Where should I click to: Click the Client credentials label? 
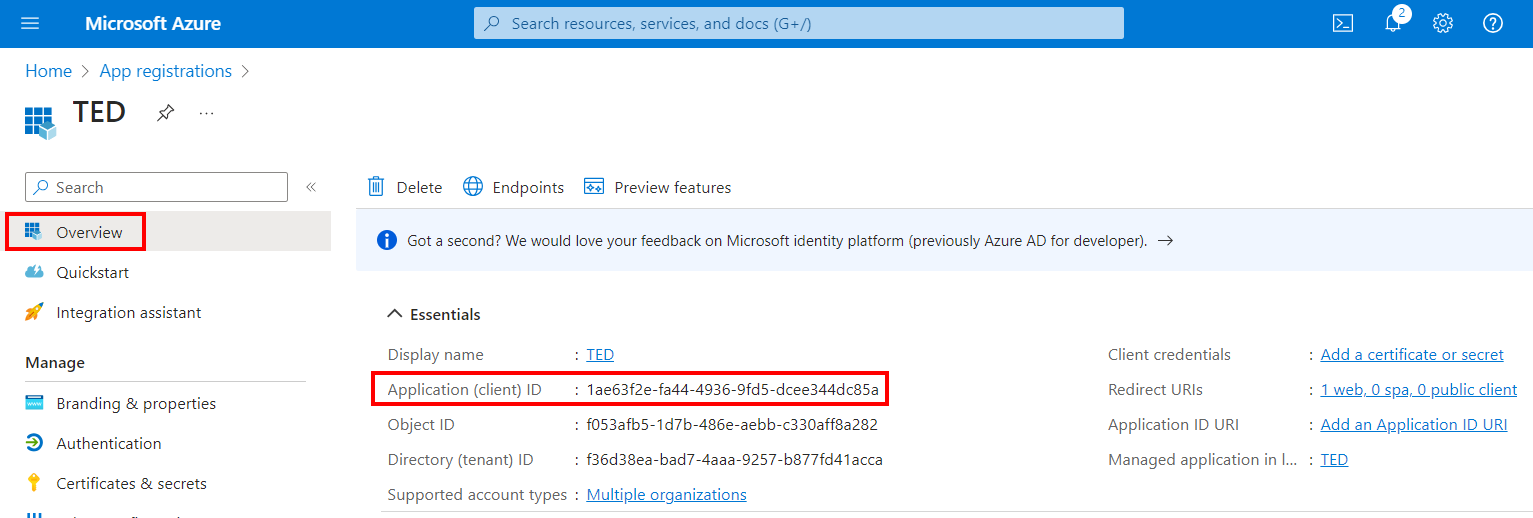[1169, 355]
